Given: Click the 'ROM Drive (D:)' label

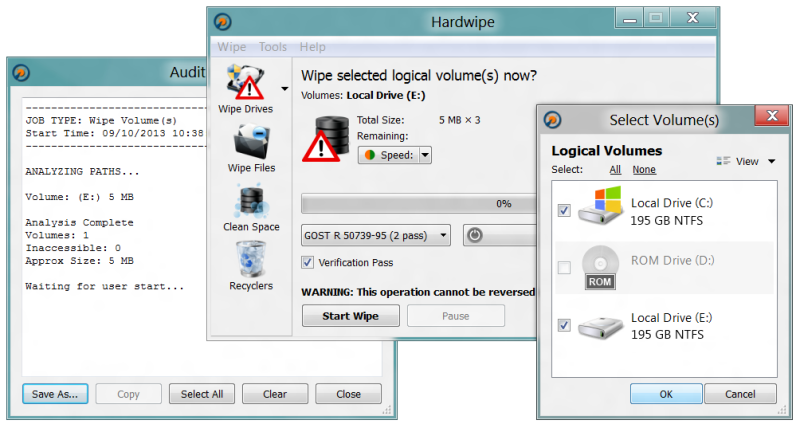Looking at the screenshot, I should [x=672, y=260].
